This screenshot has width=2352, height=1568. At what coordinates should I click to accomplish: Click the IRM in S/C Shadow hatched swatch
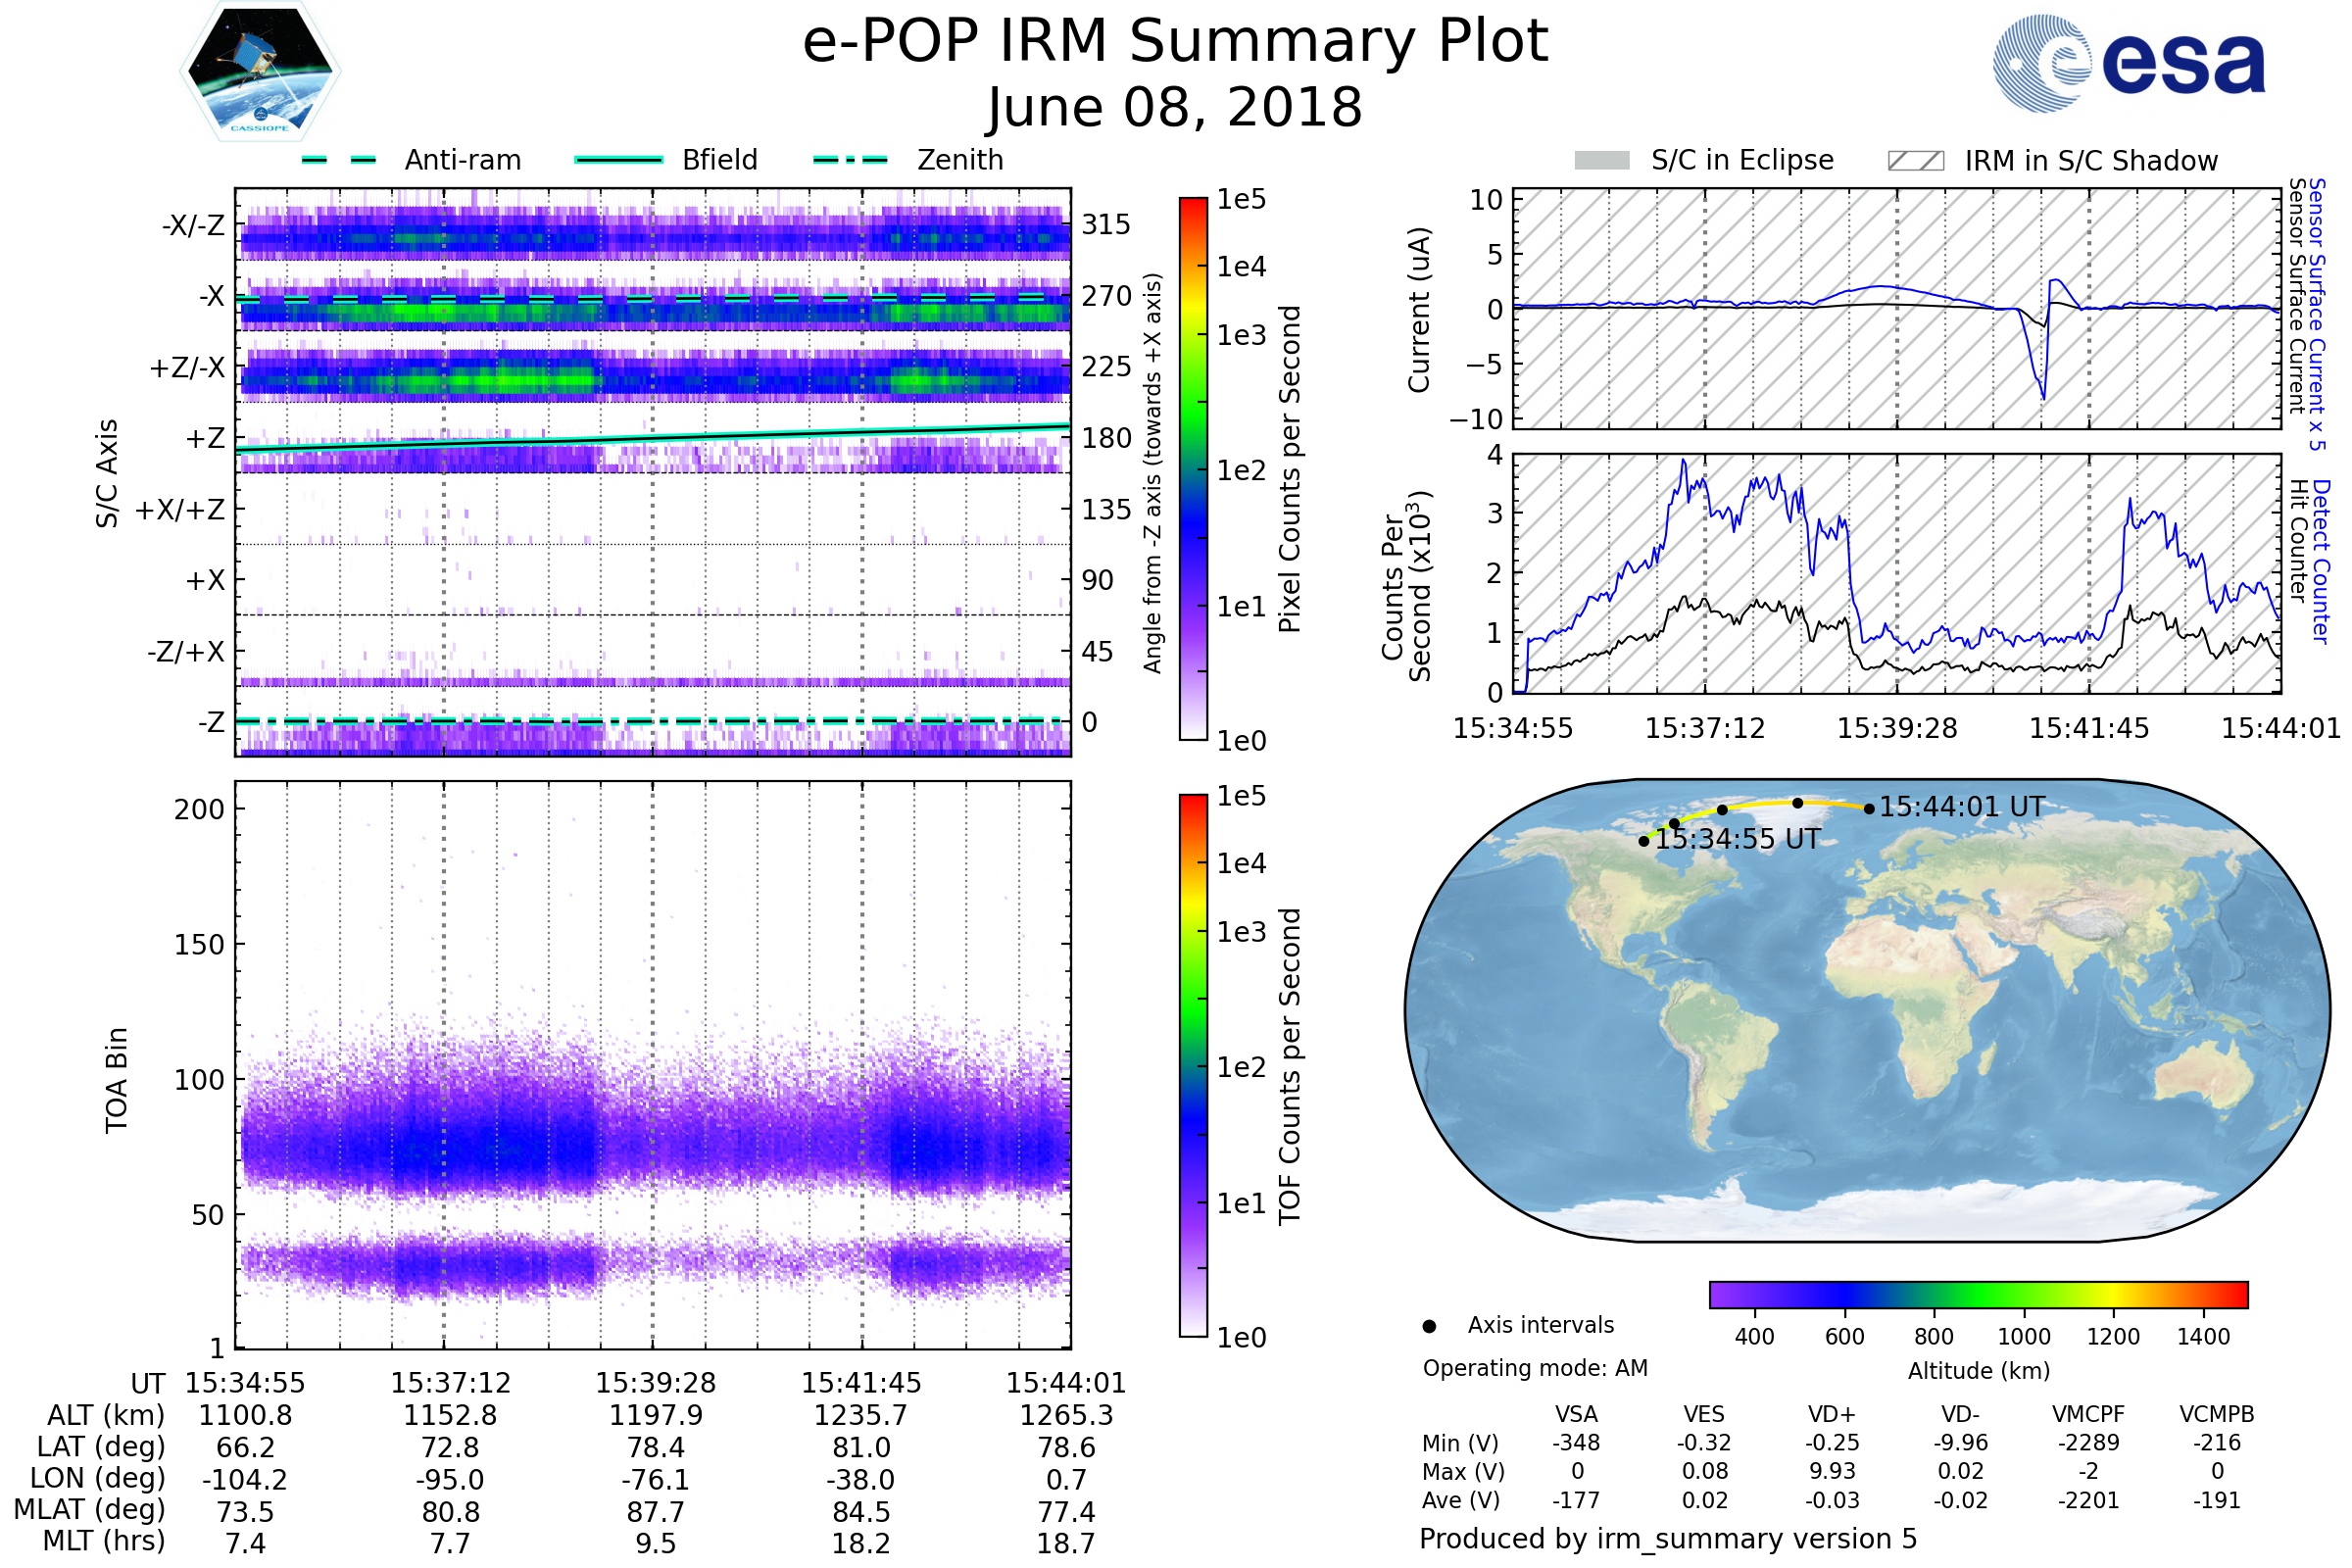pos(1916,161)
